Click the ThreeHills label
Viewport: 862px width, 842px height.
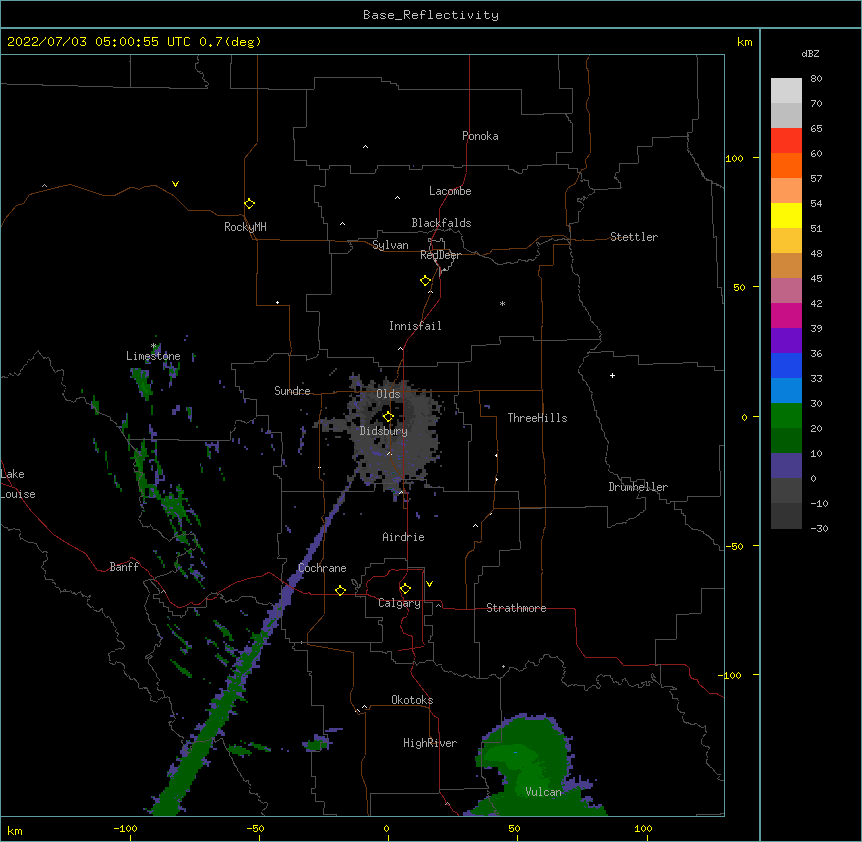click(x=537, y=418)
